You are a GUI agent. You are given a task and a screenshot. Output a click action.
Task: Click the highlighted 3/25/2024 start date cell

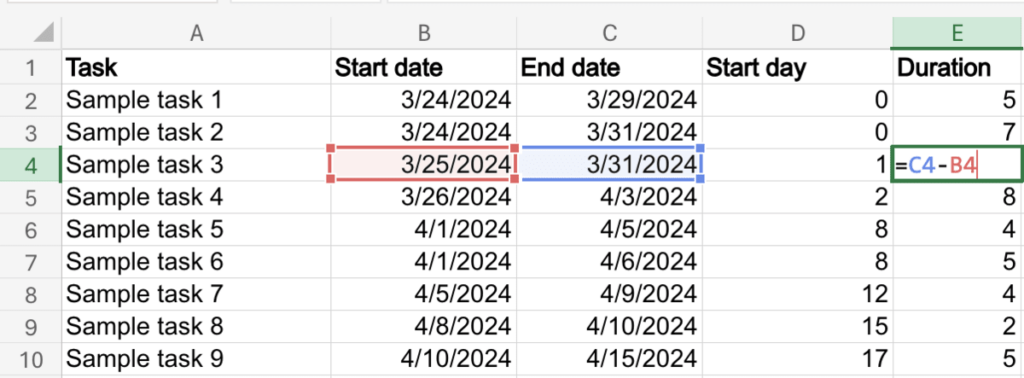[x=423, y=165]
